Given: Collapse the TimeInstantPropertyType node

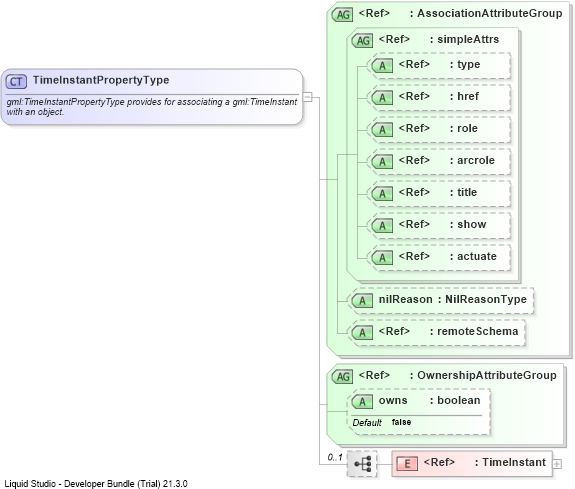Looking at the screenshot, I should pyautogui.click(x=308, y=97).
